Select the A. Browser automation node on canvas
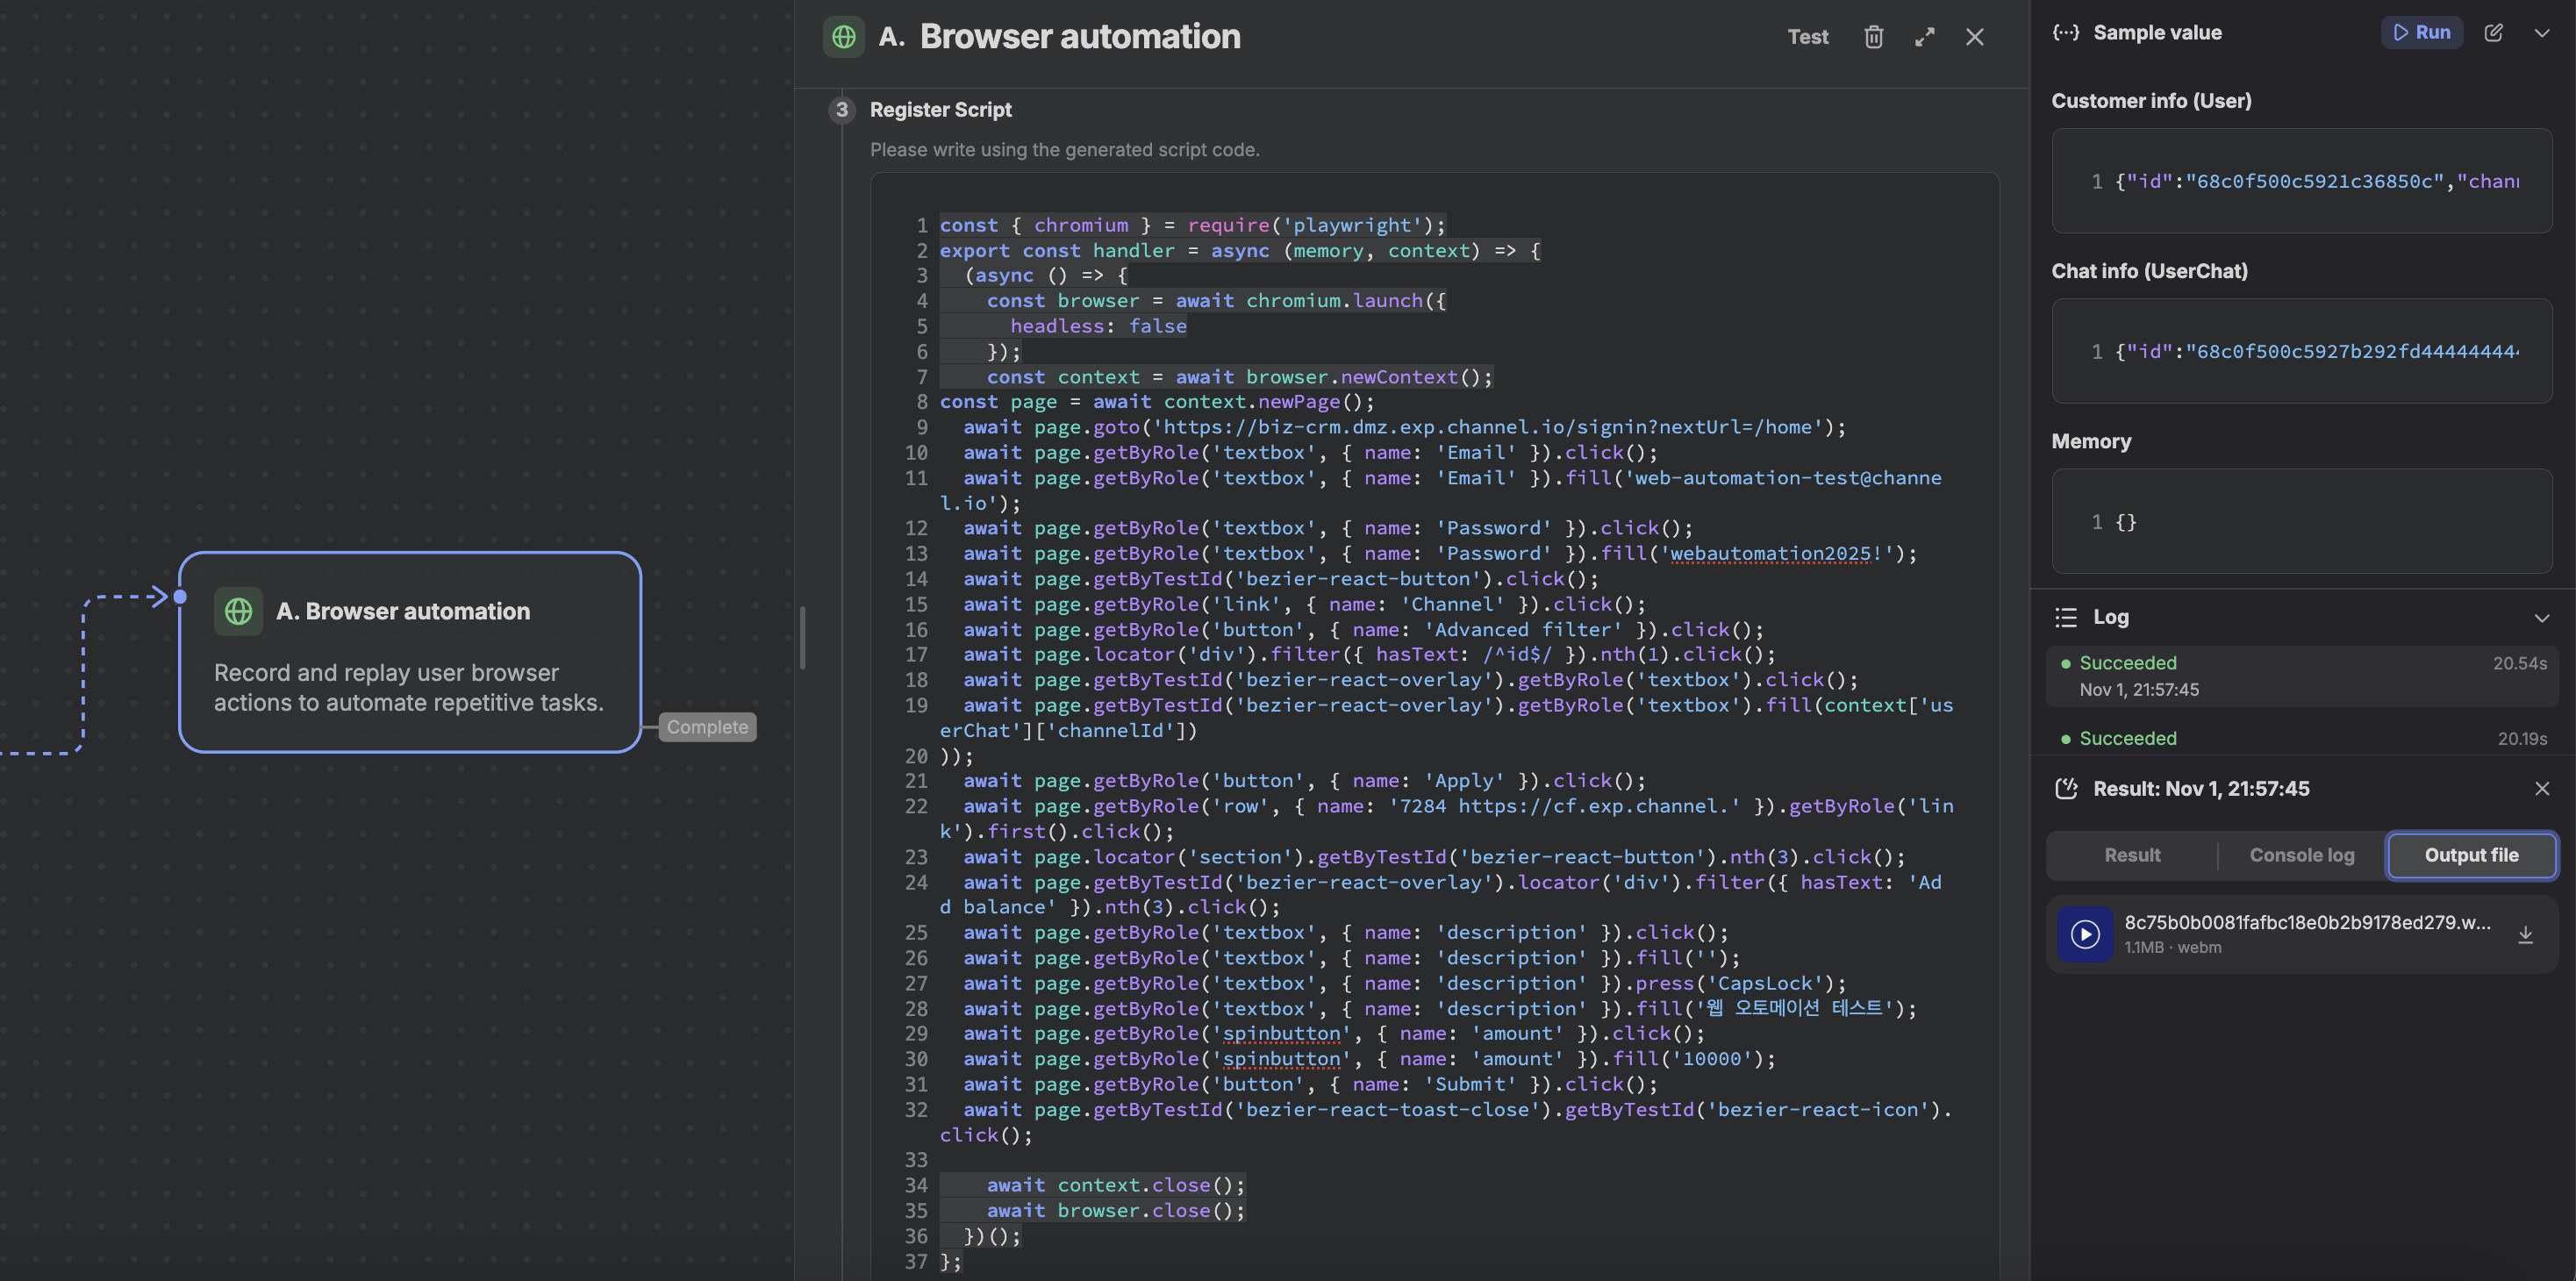 [410, 652]
